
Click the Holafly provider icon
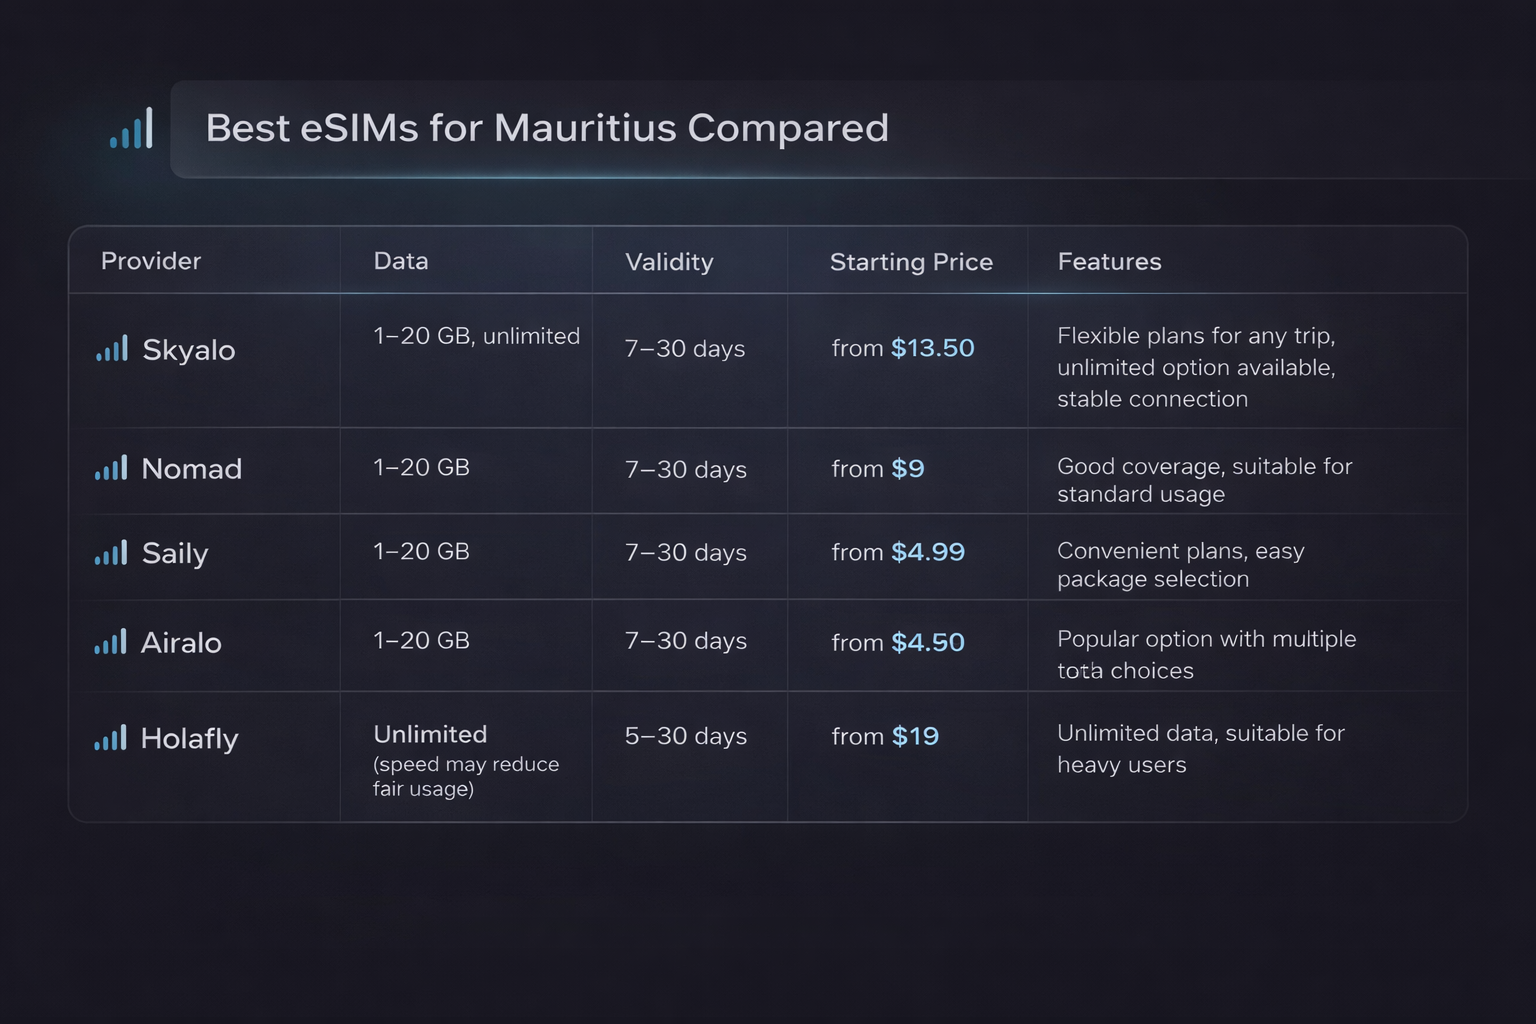110,738
